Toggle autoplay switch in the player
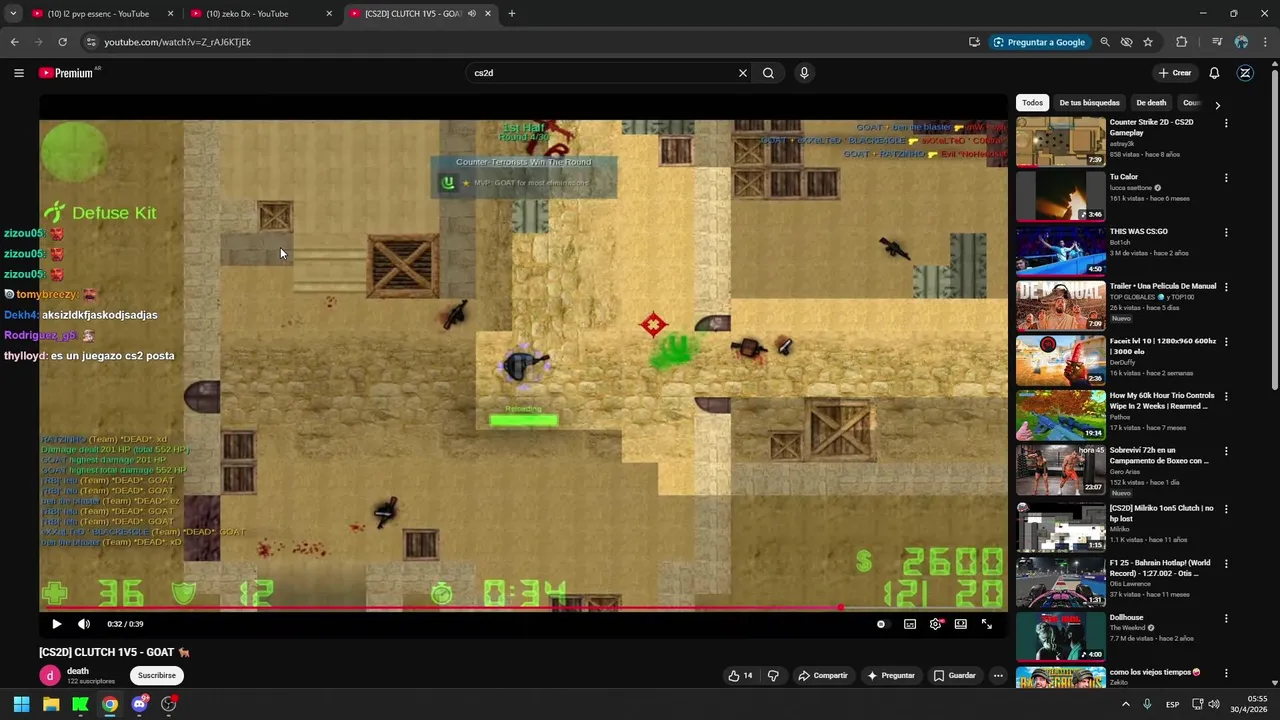Viewport: 1280px width, 720px height. (881, 624)
